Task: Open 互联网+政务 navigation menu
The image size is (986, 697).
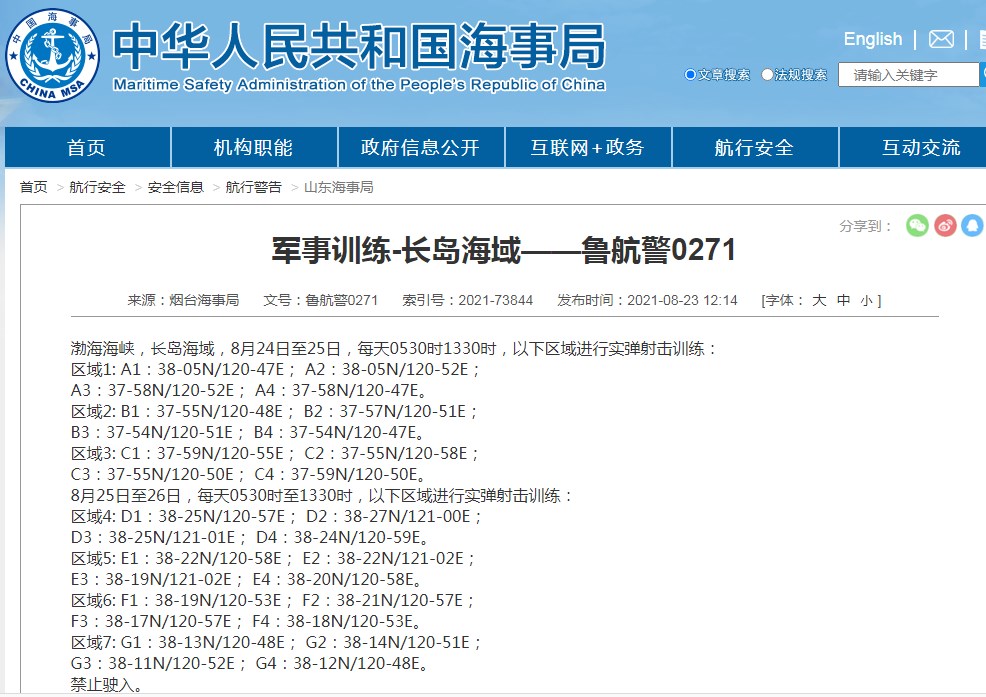Action: click(588, 147)
